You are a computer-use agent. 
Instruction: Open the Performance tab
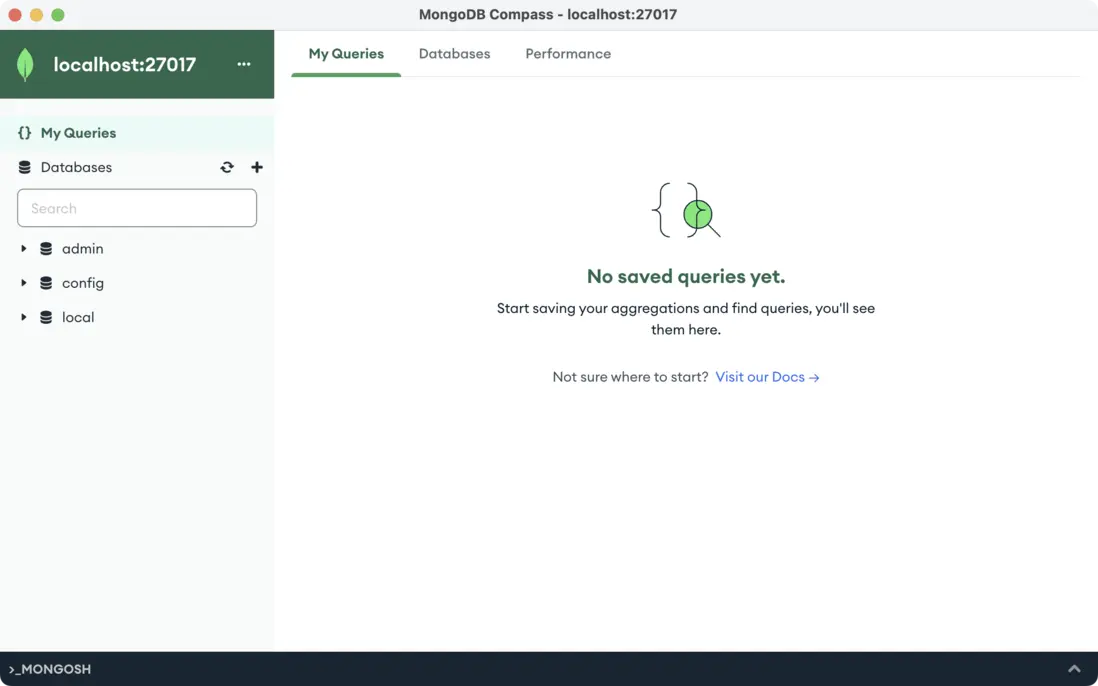(x=568, y=54)
